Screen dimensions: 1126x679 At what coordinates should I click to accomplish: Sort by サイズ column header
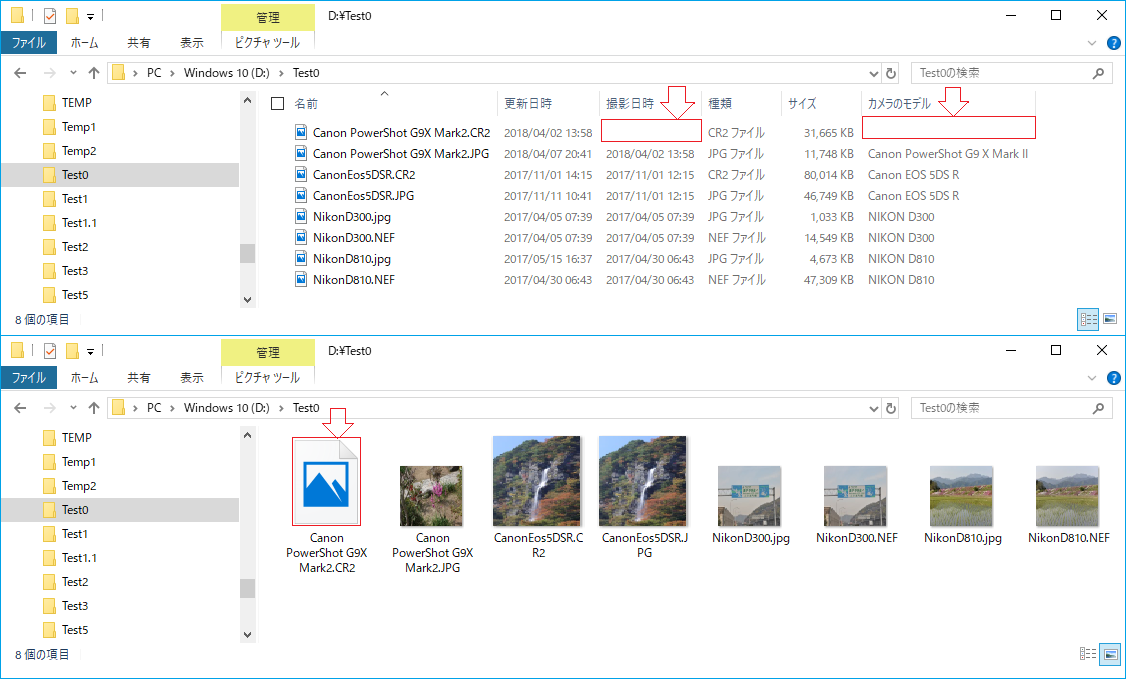802,104
